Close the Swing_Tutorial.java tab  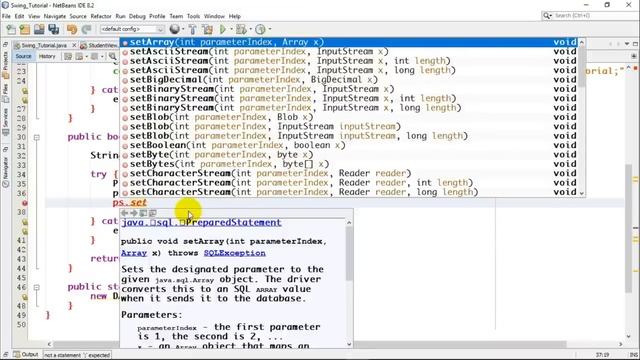coord(74,45)
